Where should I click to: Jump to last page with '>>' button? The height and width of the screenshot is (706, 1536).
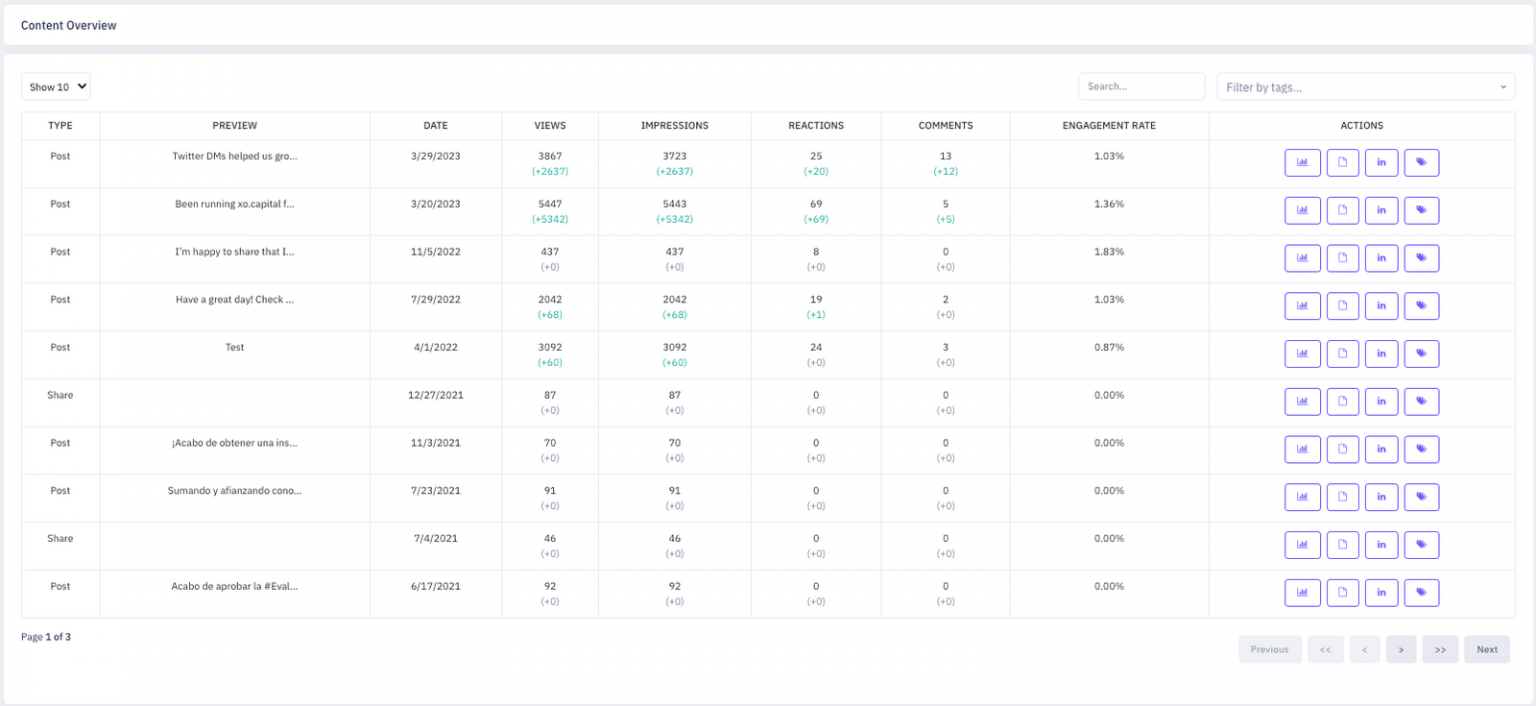pyautogui.click(x=1440, y=650)
